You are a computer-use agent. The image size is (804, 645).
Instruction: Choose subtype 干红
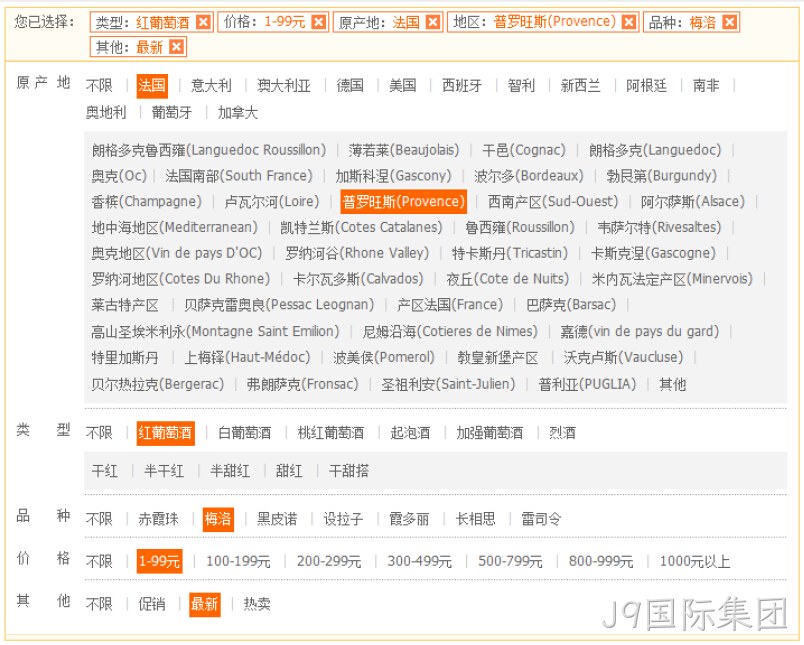(105, 471)
